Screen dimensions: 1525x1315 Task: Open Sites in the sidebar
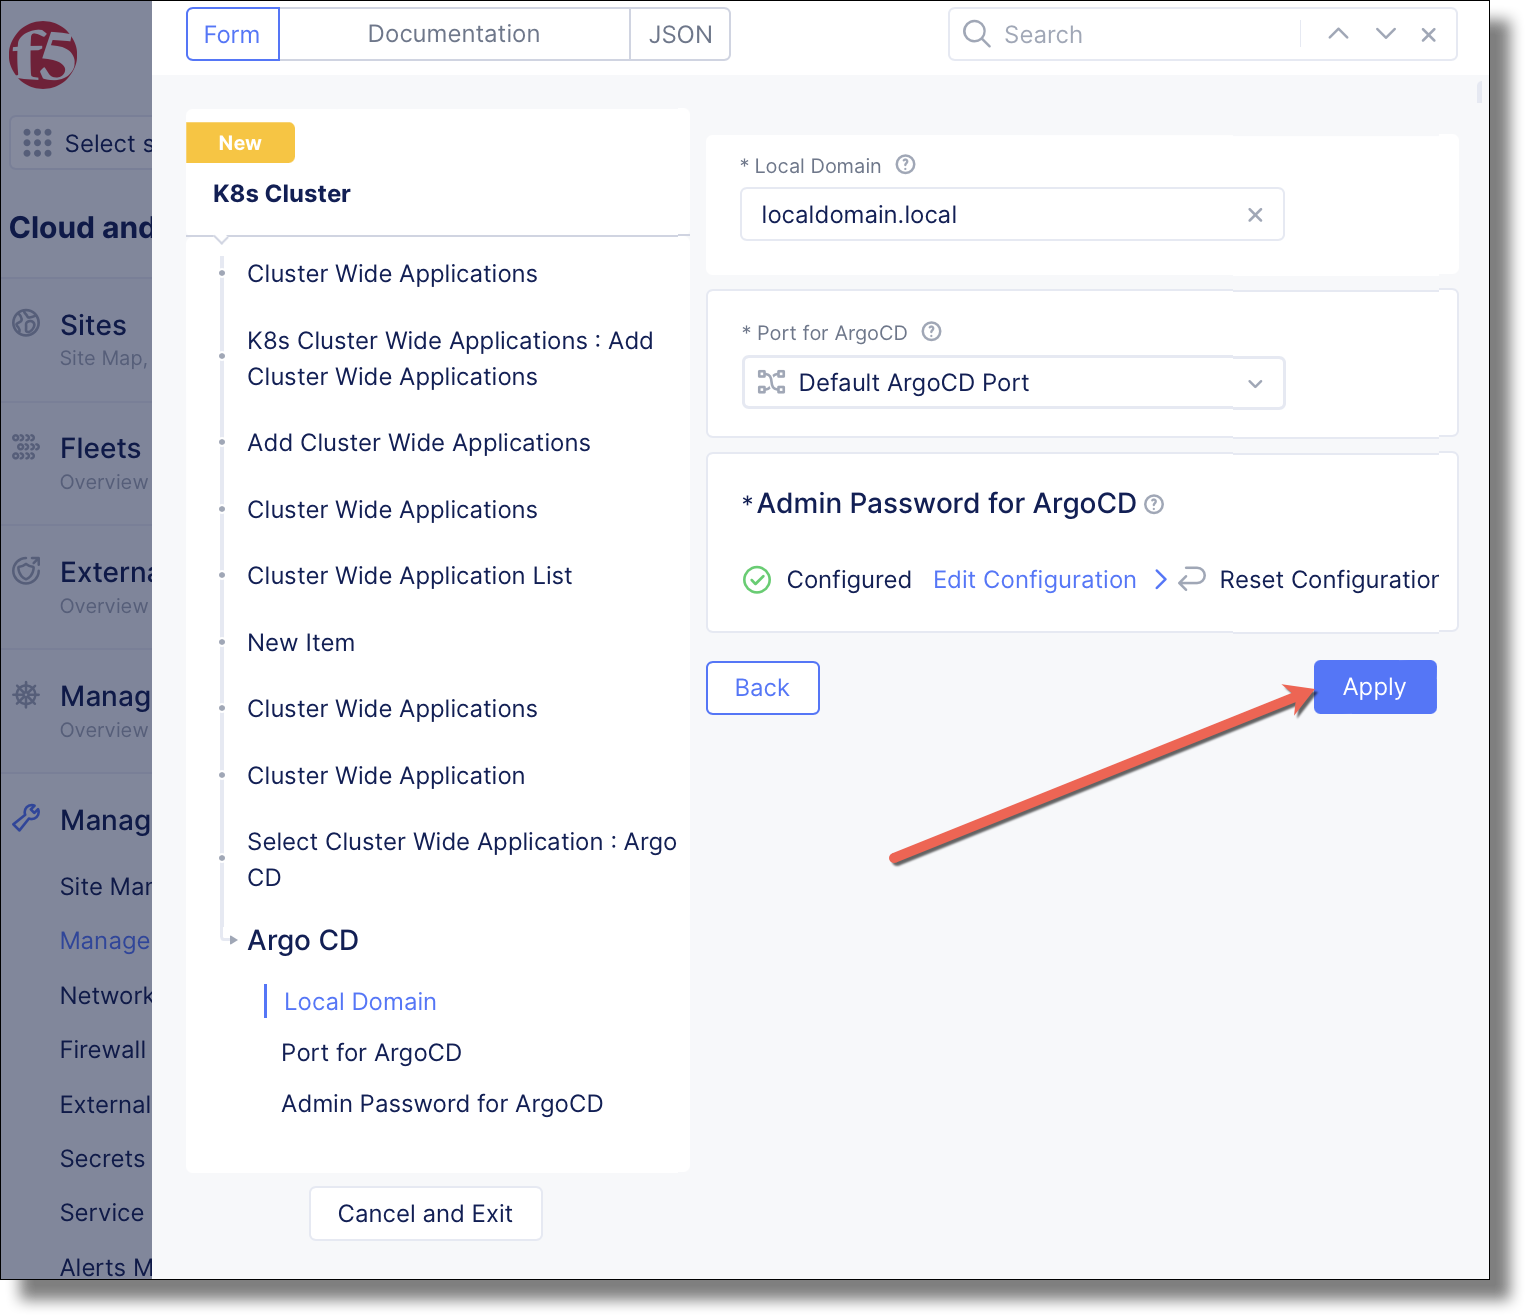pyautogui.click(x=93, y=325)
